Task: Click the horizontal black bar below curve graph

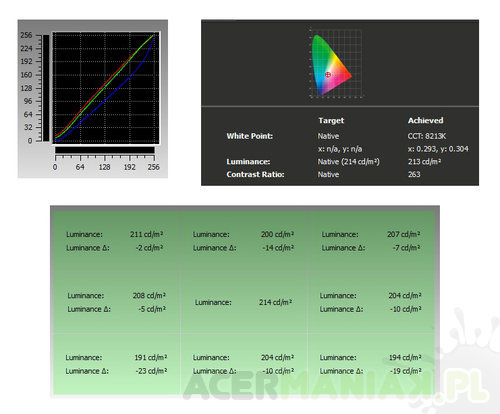Action: click(105, 150)
